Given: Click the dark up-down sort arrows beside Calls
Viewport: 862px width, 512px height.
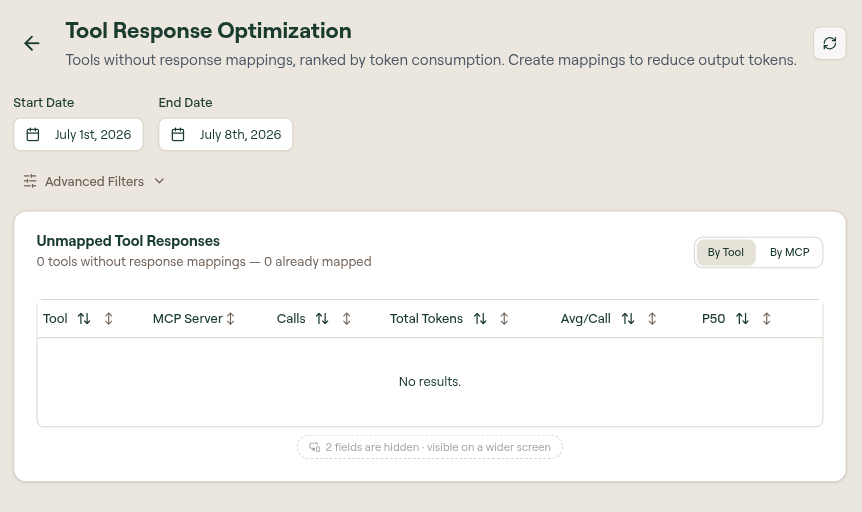Looking at the screenshot, I should click(x=322, y=318).
